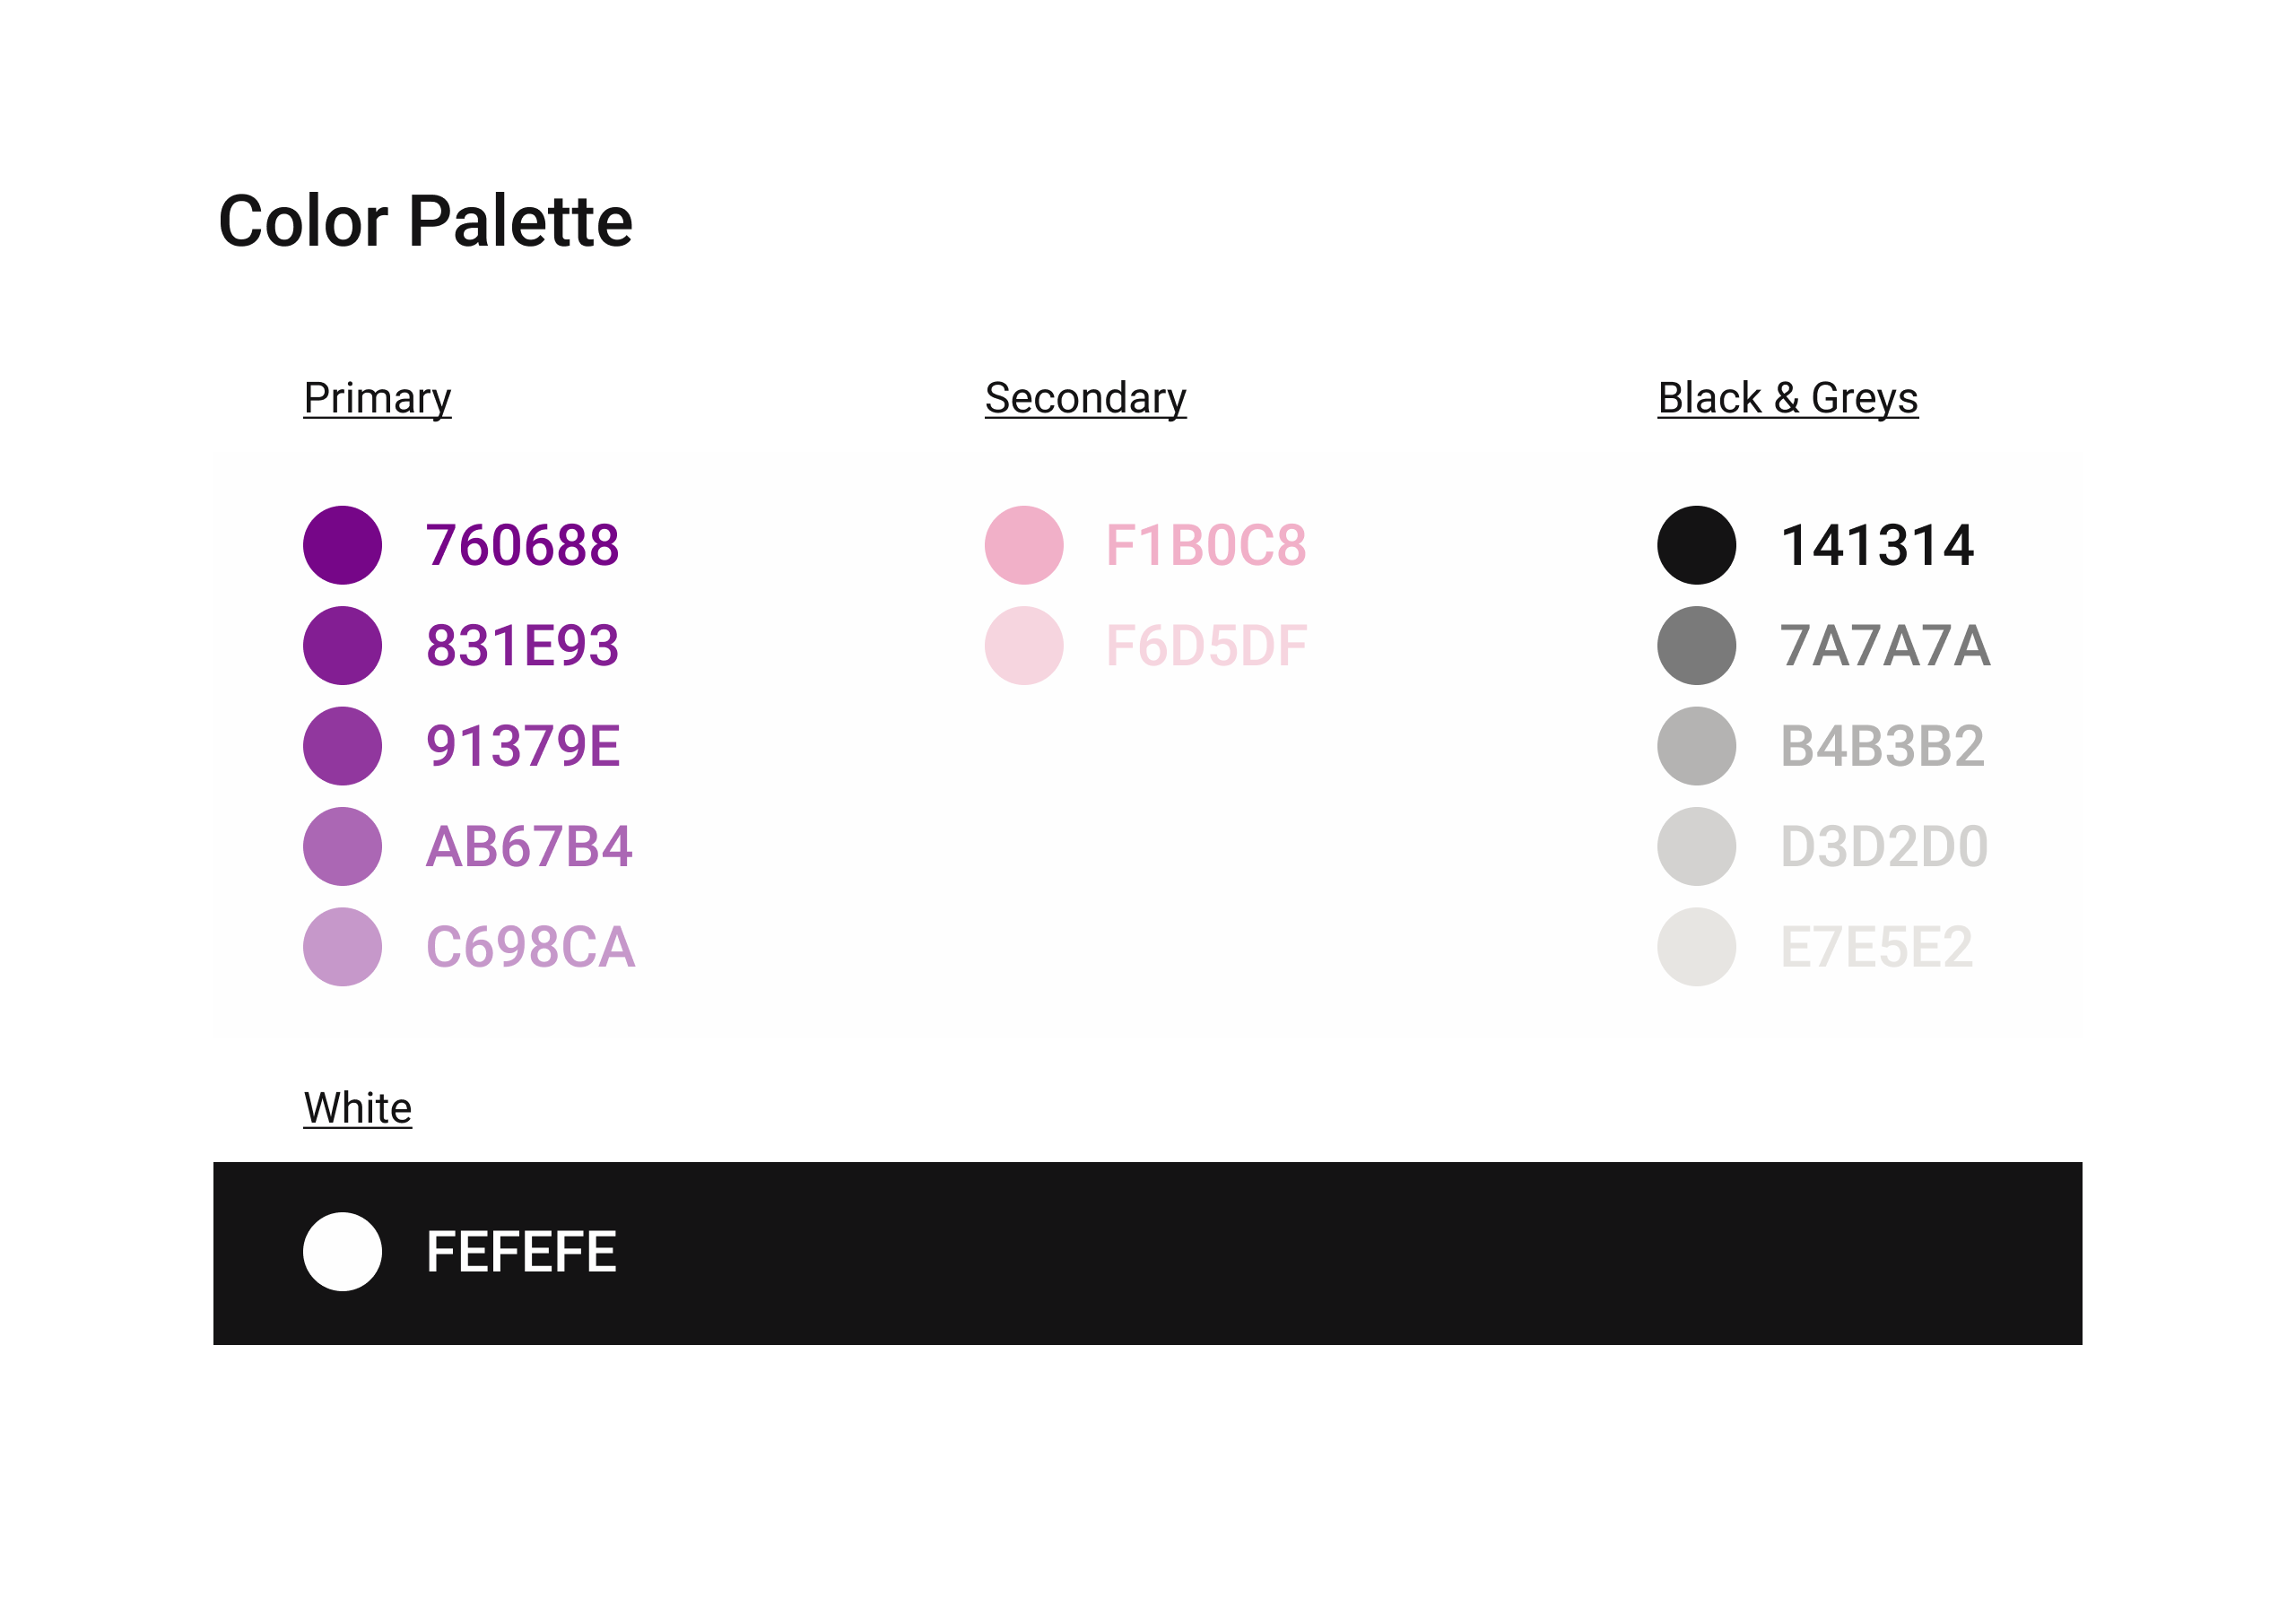Image resolution: width=2296 pixels, height=1614 pixels.
Task: Click the D3D2D0 light grey swatch
Action: coord(1697,847)
